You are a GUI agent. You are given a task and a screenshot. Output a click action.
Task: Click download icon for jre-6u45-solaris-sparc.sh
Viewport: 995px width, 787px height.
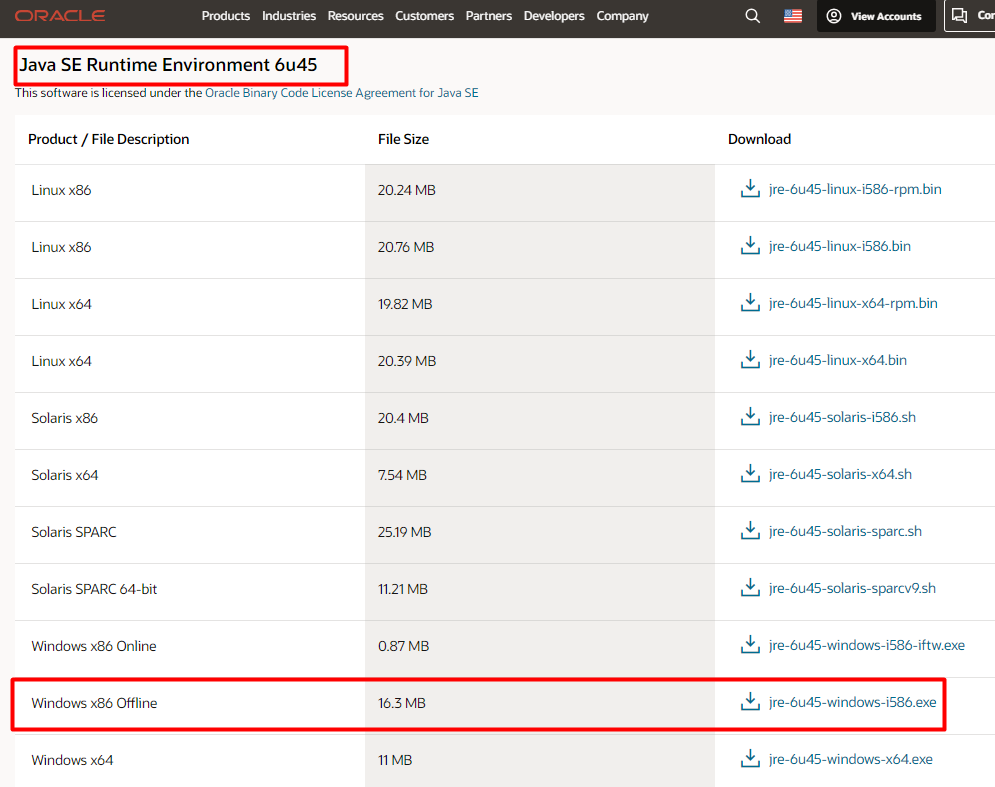(x=750, y=531)
